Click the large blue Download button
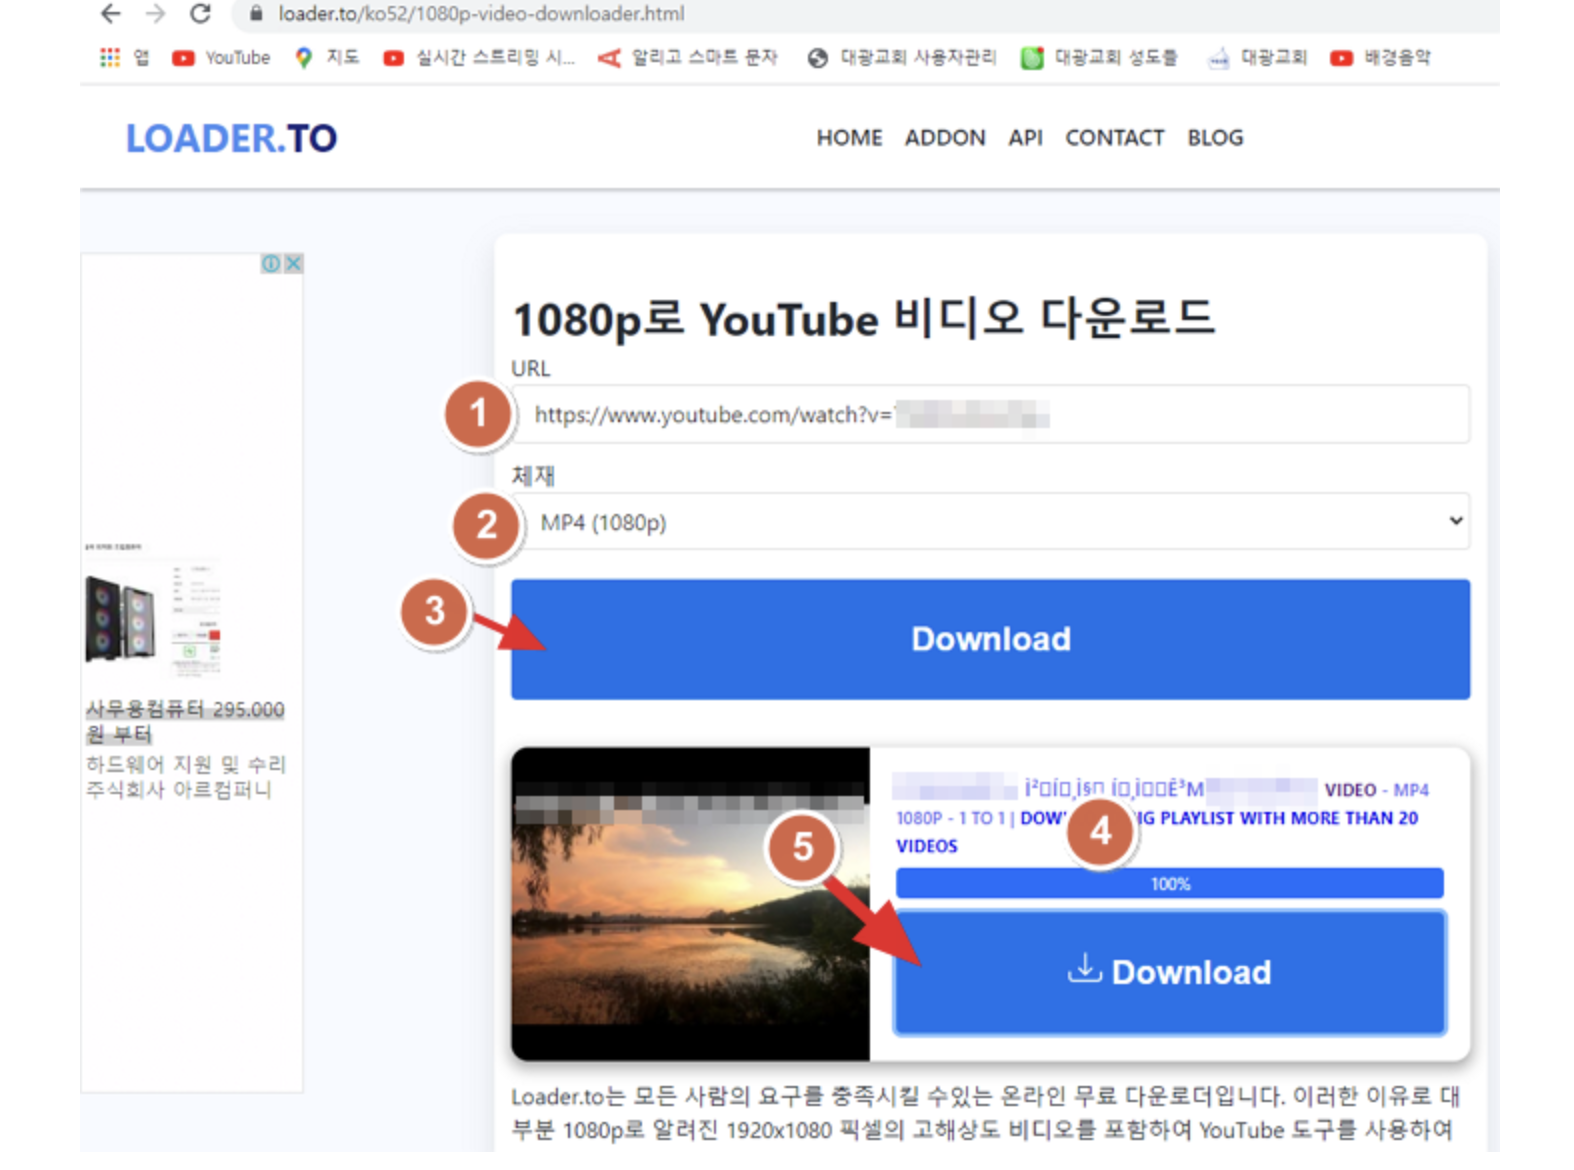Viewport: 1574px width, 1170px height. point(990,639)
